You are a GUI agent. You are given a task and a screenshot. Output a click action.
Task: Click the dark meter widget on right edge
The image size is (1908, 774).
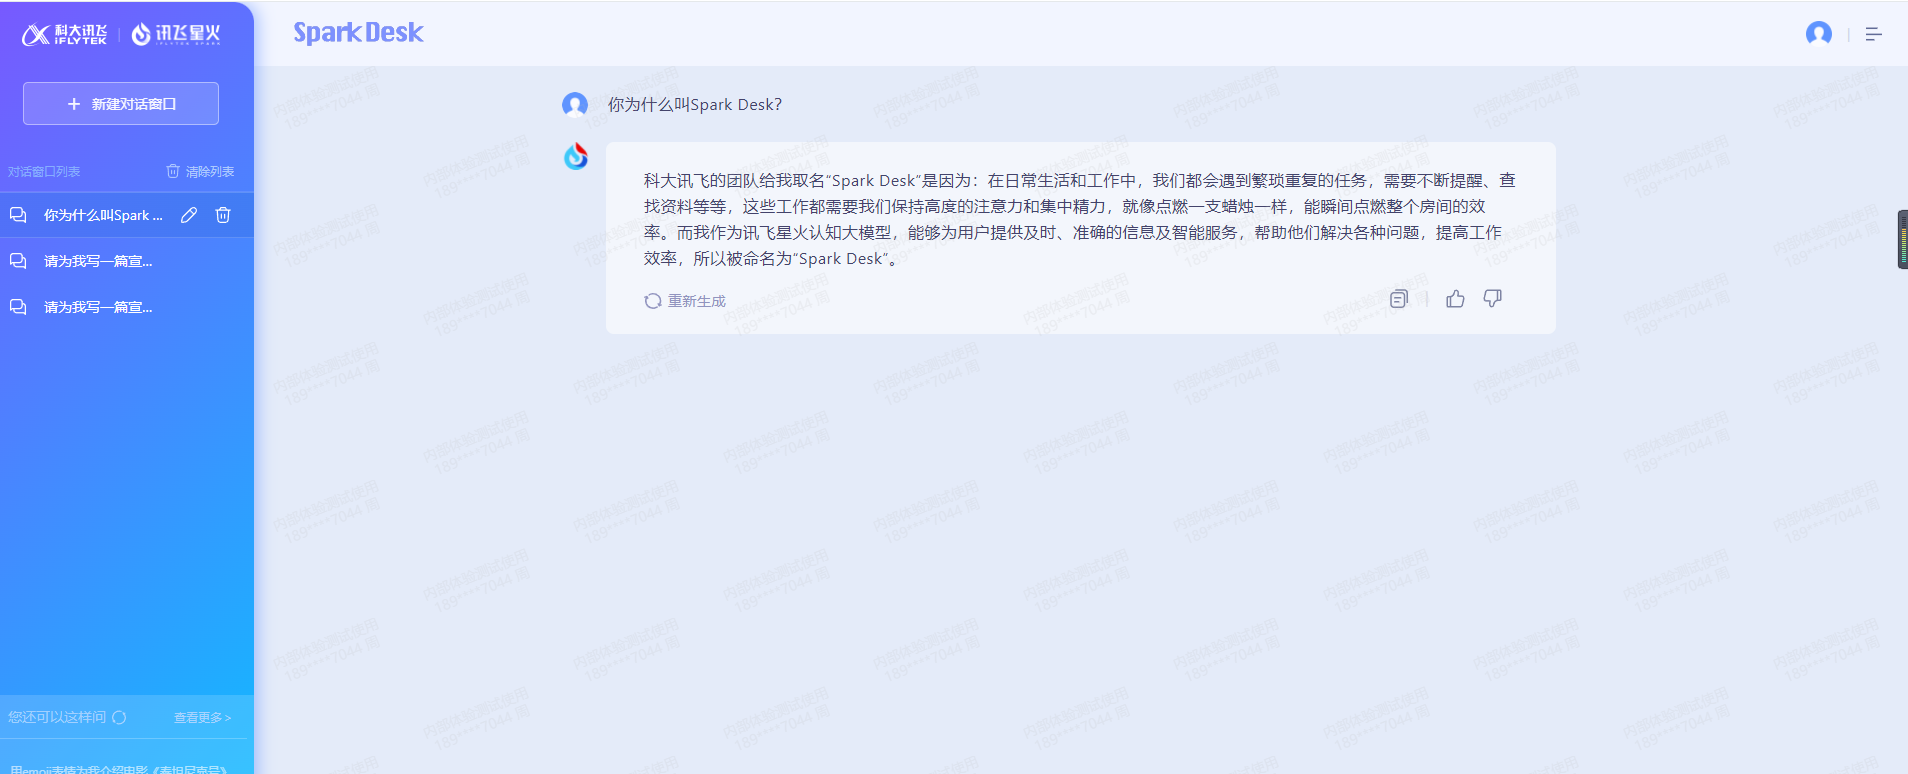click(x=1902, y=240)
